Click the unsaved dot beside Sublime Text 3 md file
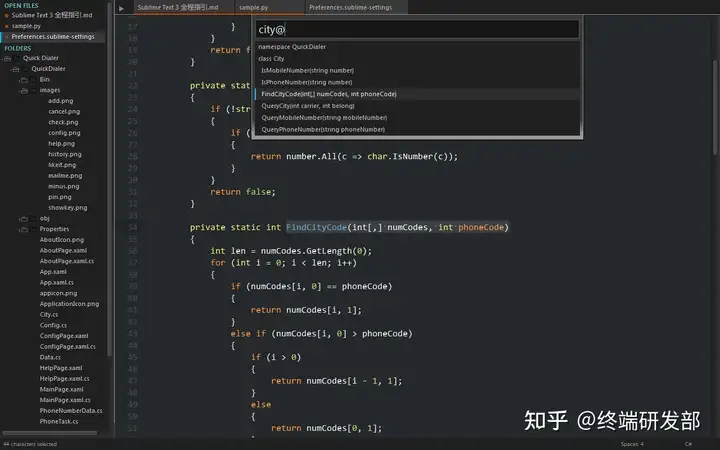The width and height of the screenshot is (720, 450). (x=6, y=16)
